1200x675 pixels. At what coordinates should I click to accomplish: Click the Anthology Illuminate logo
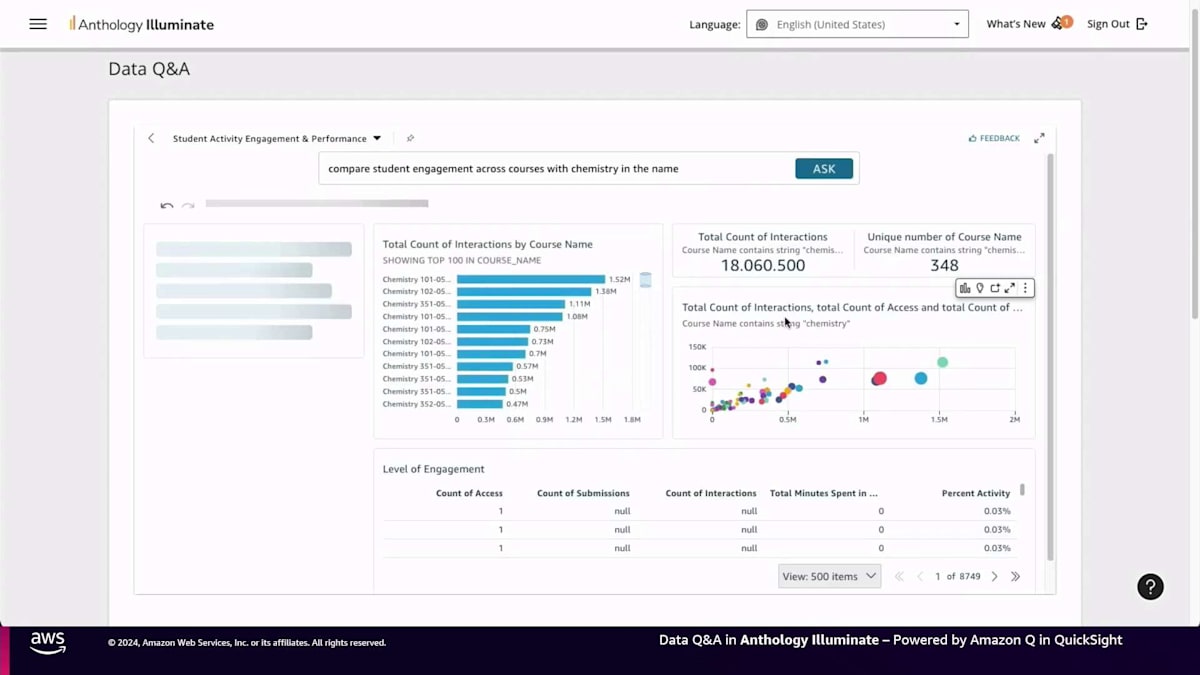tap(141, 24)
